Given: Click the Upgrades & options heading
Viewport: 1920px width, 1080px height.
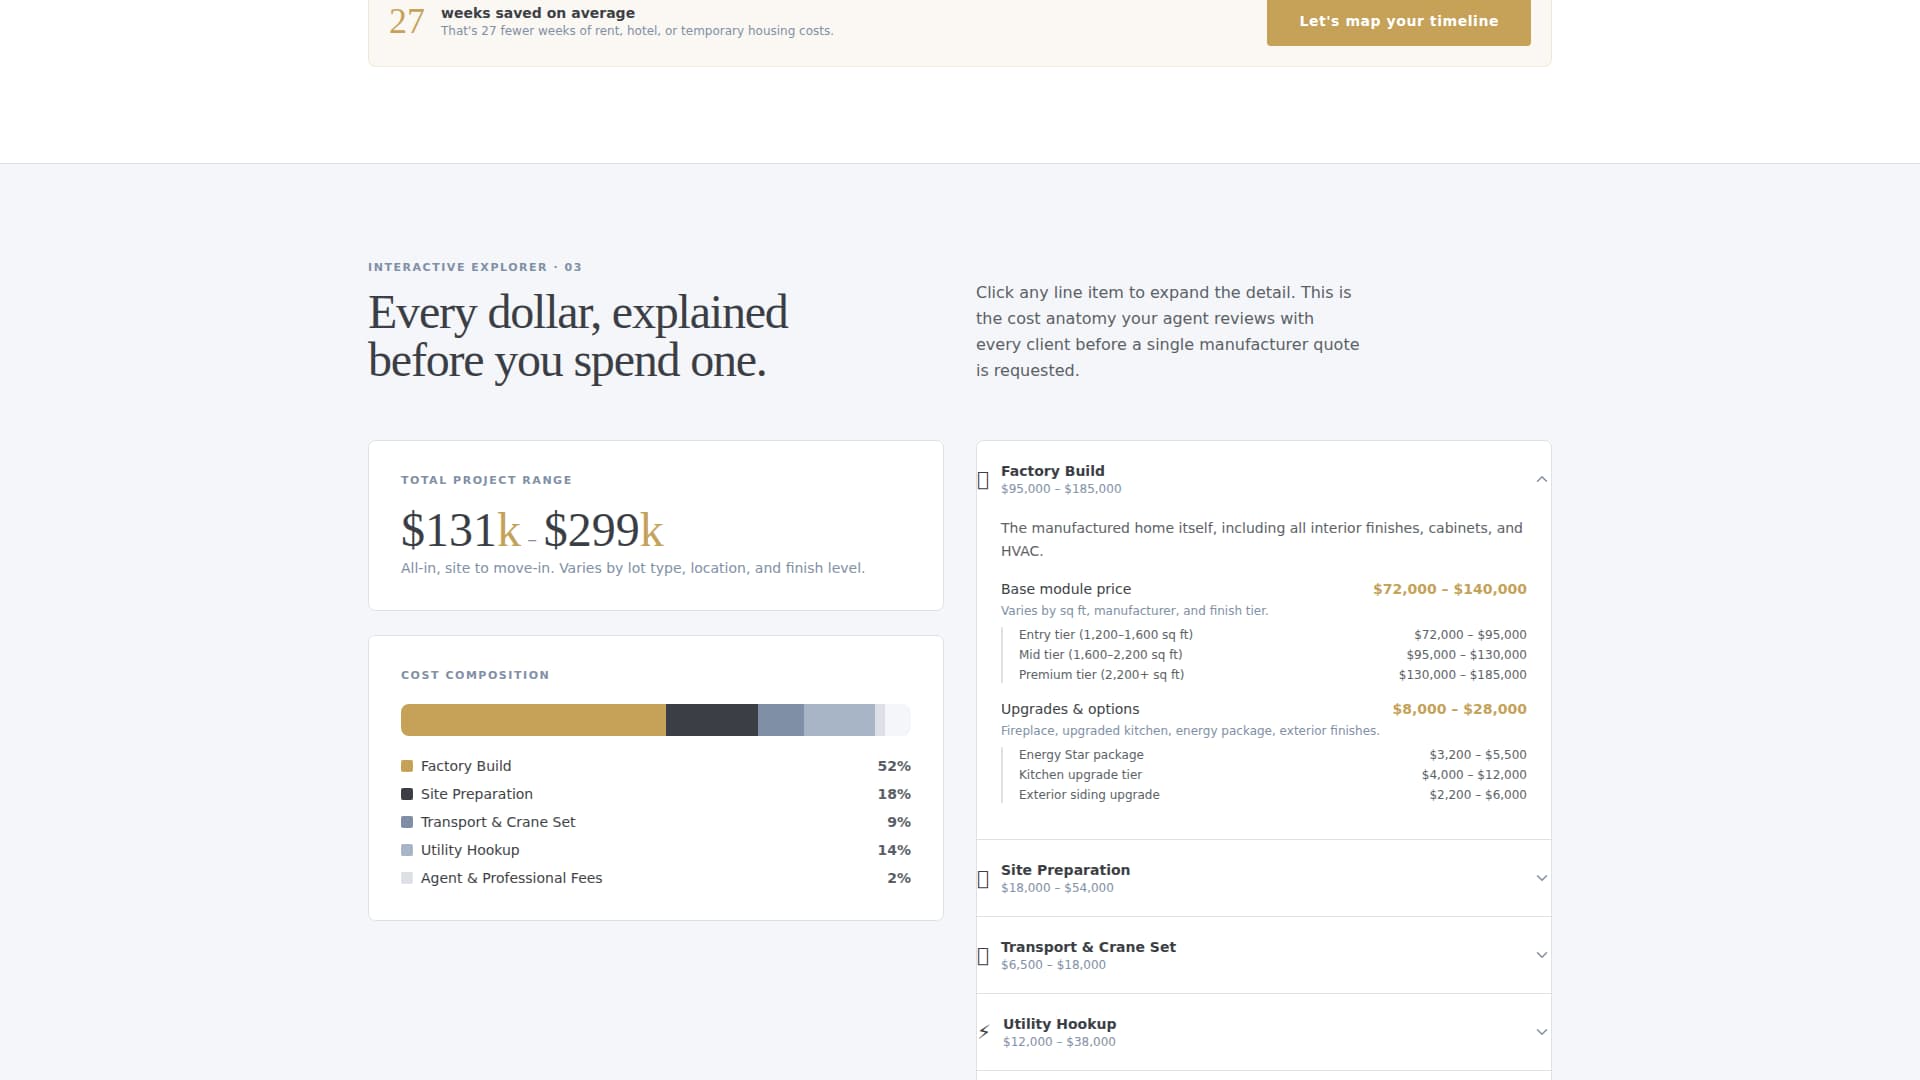Looking at the screenshot, I should (1070, 709).
